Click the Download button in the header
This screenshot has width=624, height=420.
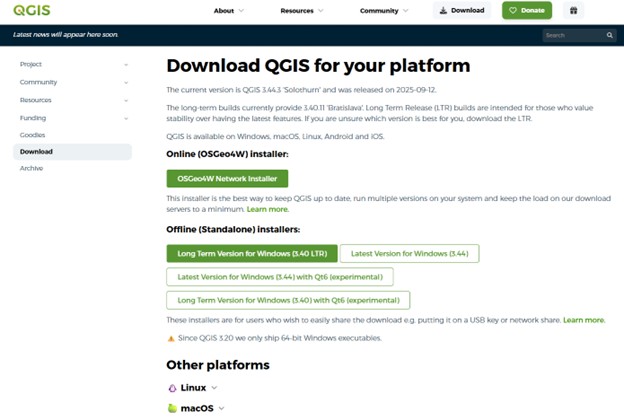462,10
